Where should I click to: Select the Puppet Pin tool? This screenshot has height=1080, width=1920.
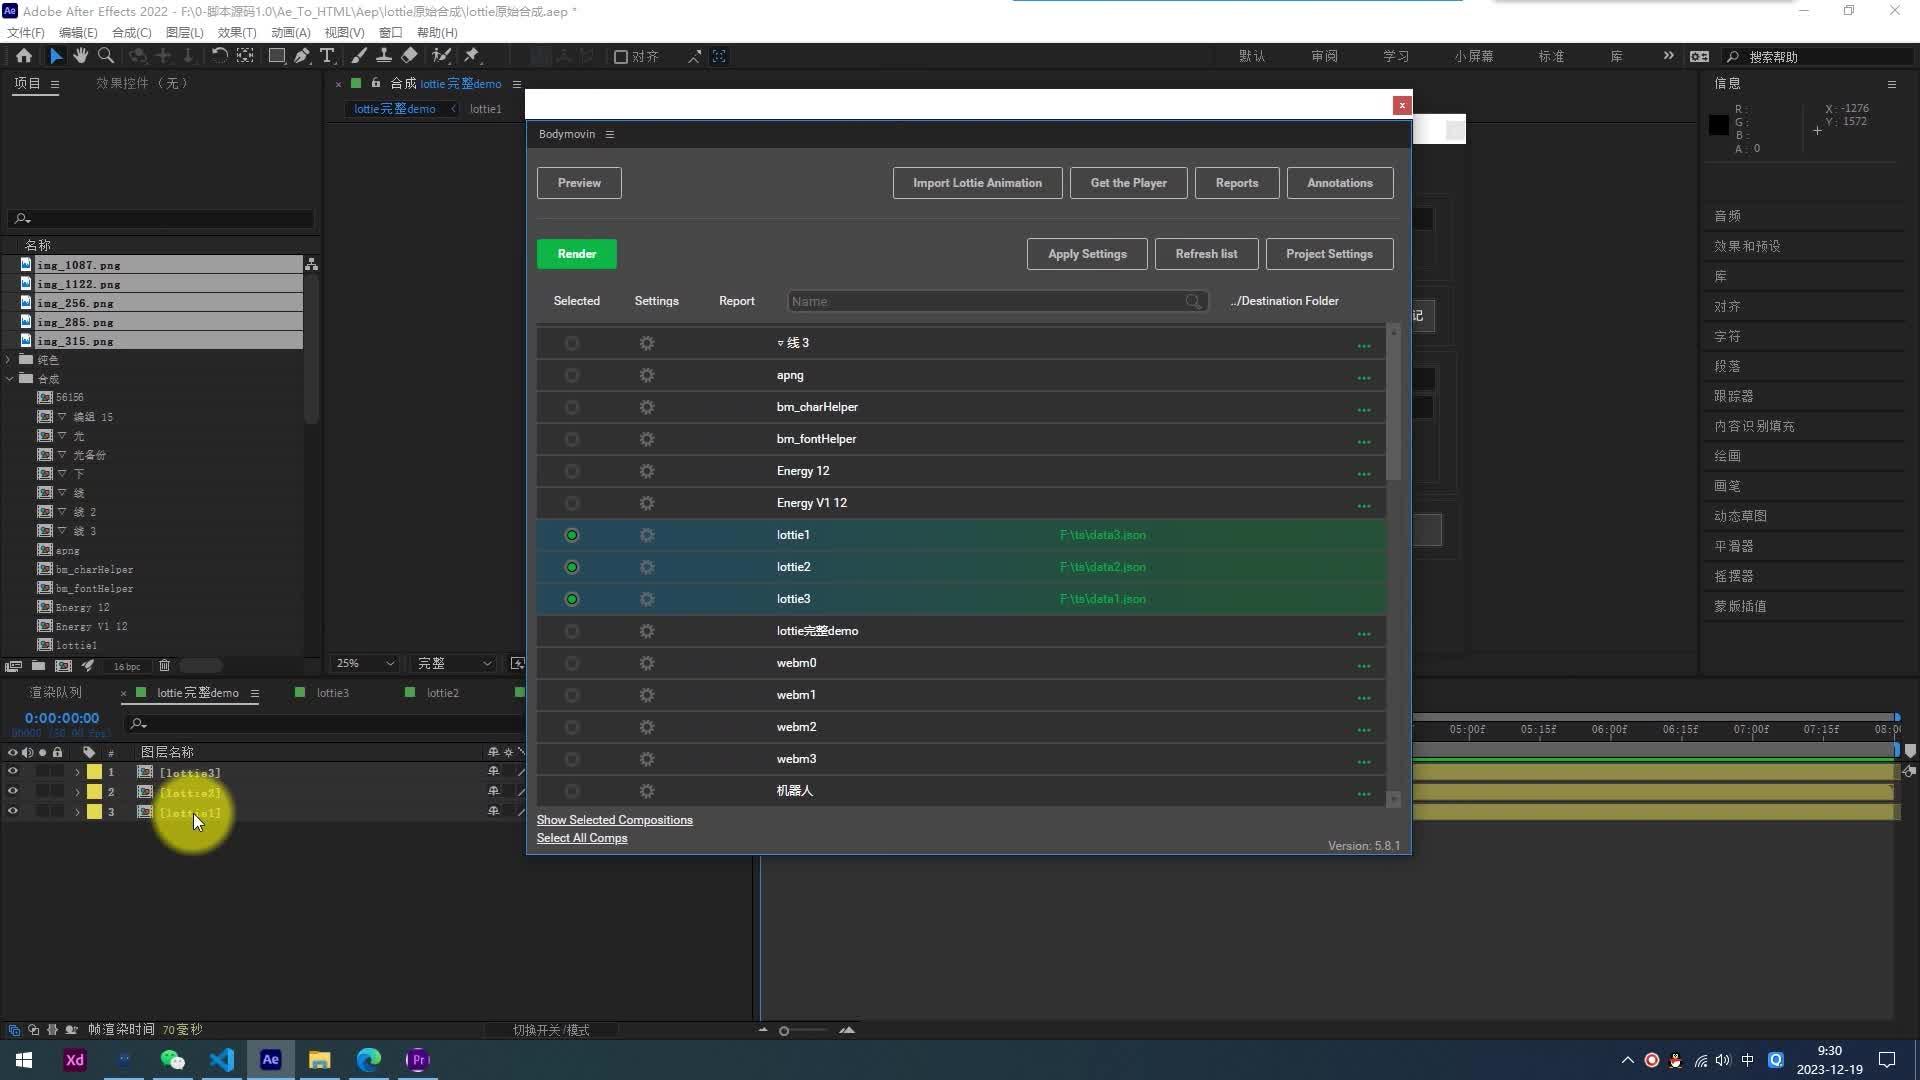(472, 56)
